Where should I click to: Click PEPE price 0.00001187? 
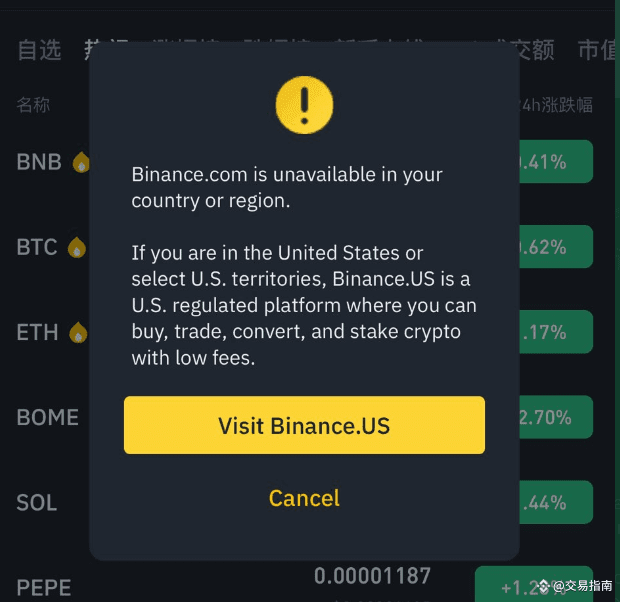372,576
